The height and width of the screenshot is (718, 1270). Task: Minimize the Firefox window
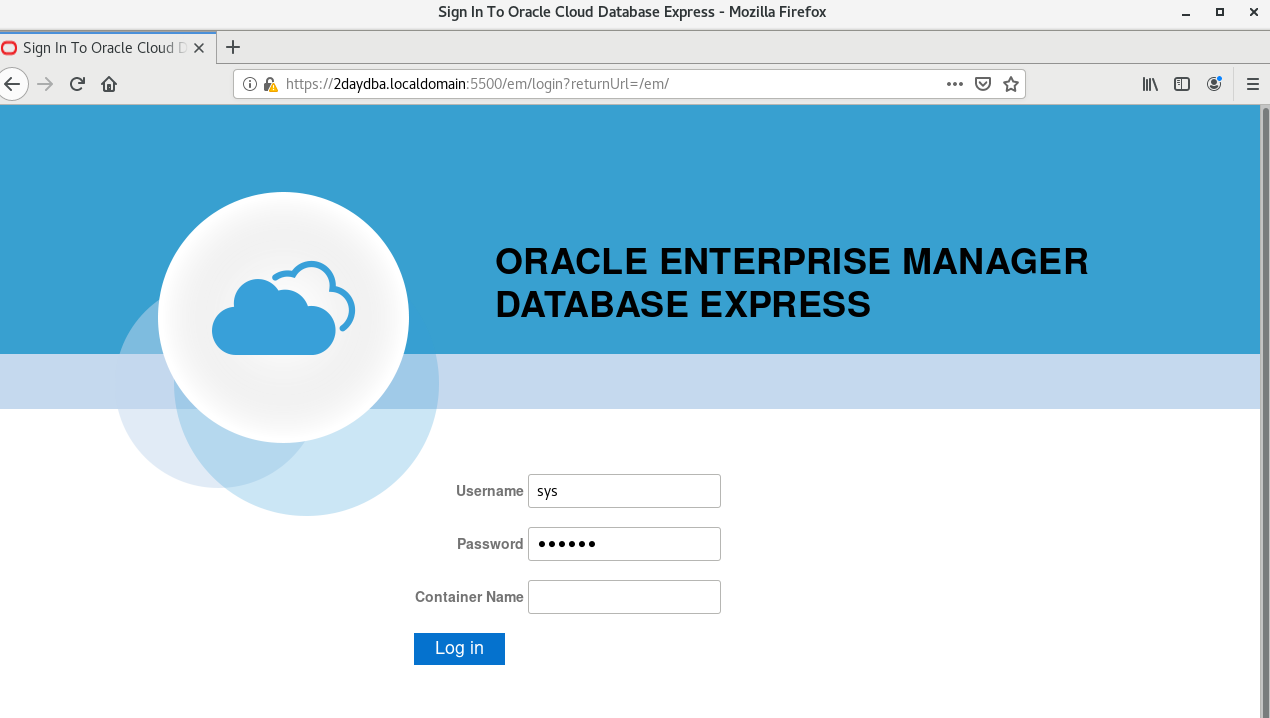click(1188, 12)
